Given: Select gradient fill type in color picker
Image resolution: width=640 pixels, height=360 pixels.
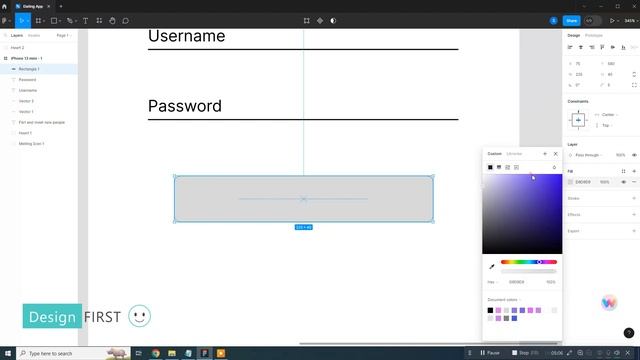Looking at the screenshot, I should pos(499,167).
